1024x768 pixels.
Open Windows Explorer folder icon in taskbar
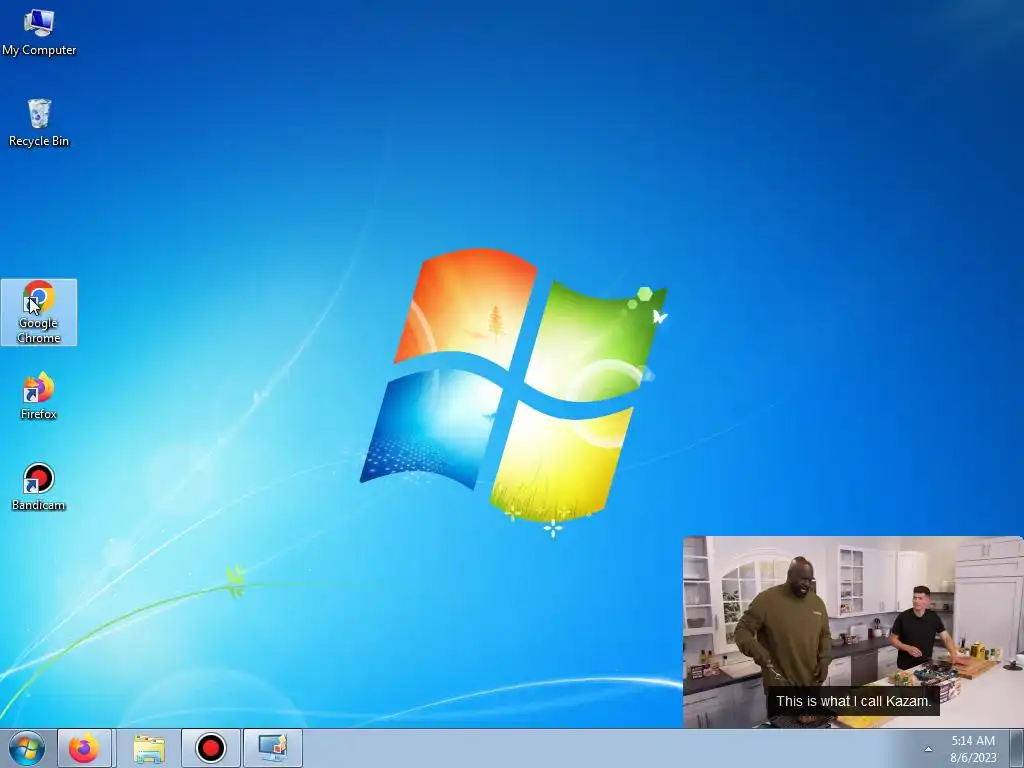(x=149, y=748)
